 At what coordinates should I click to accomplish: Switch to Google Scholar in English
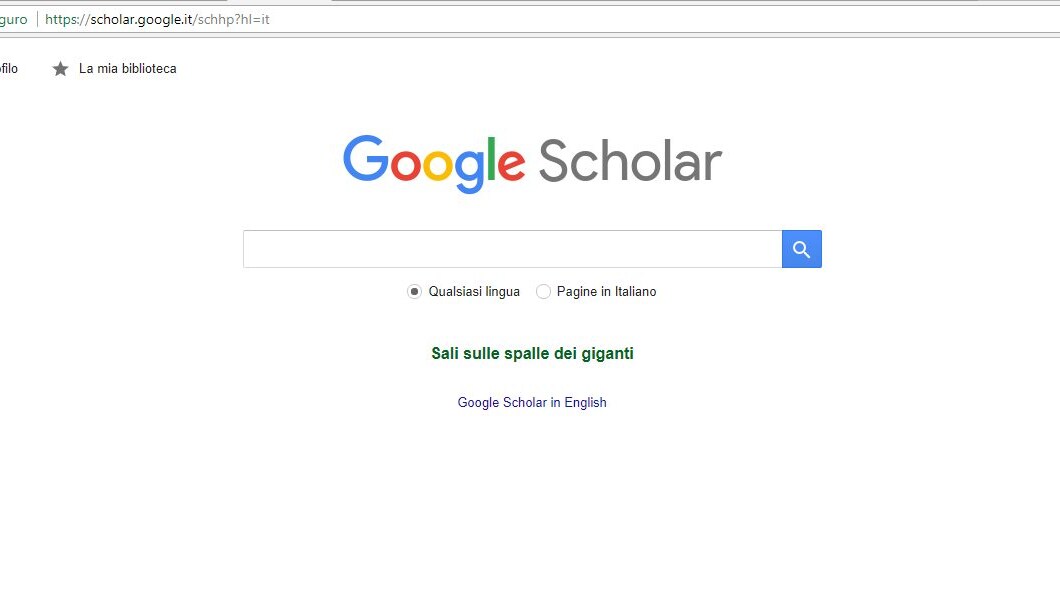tap(532, 403)
